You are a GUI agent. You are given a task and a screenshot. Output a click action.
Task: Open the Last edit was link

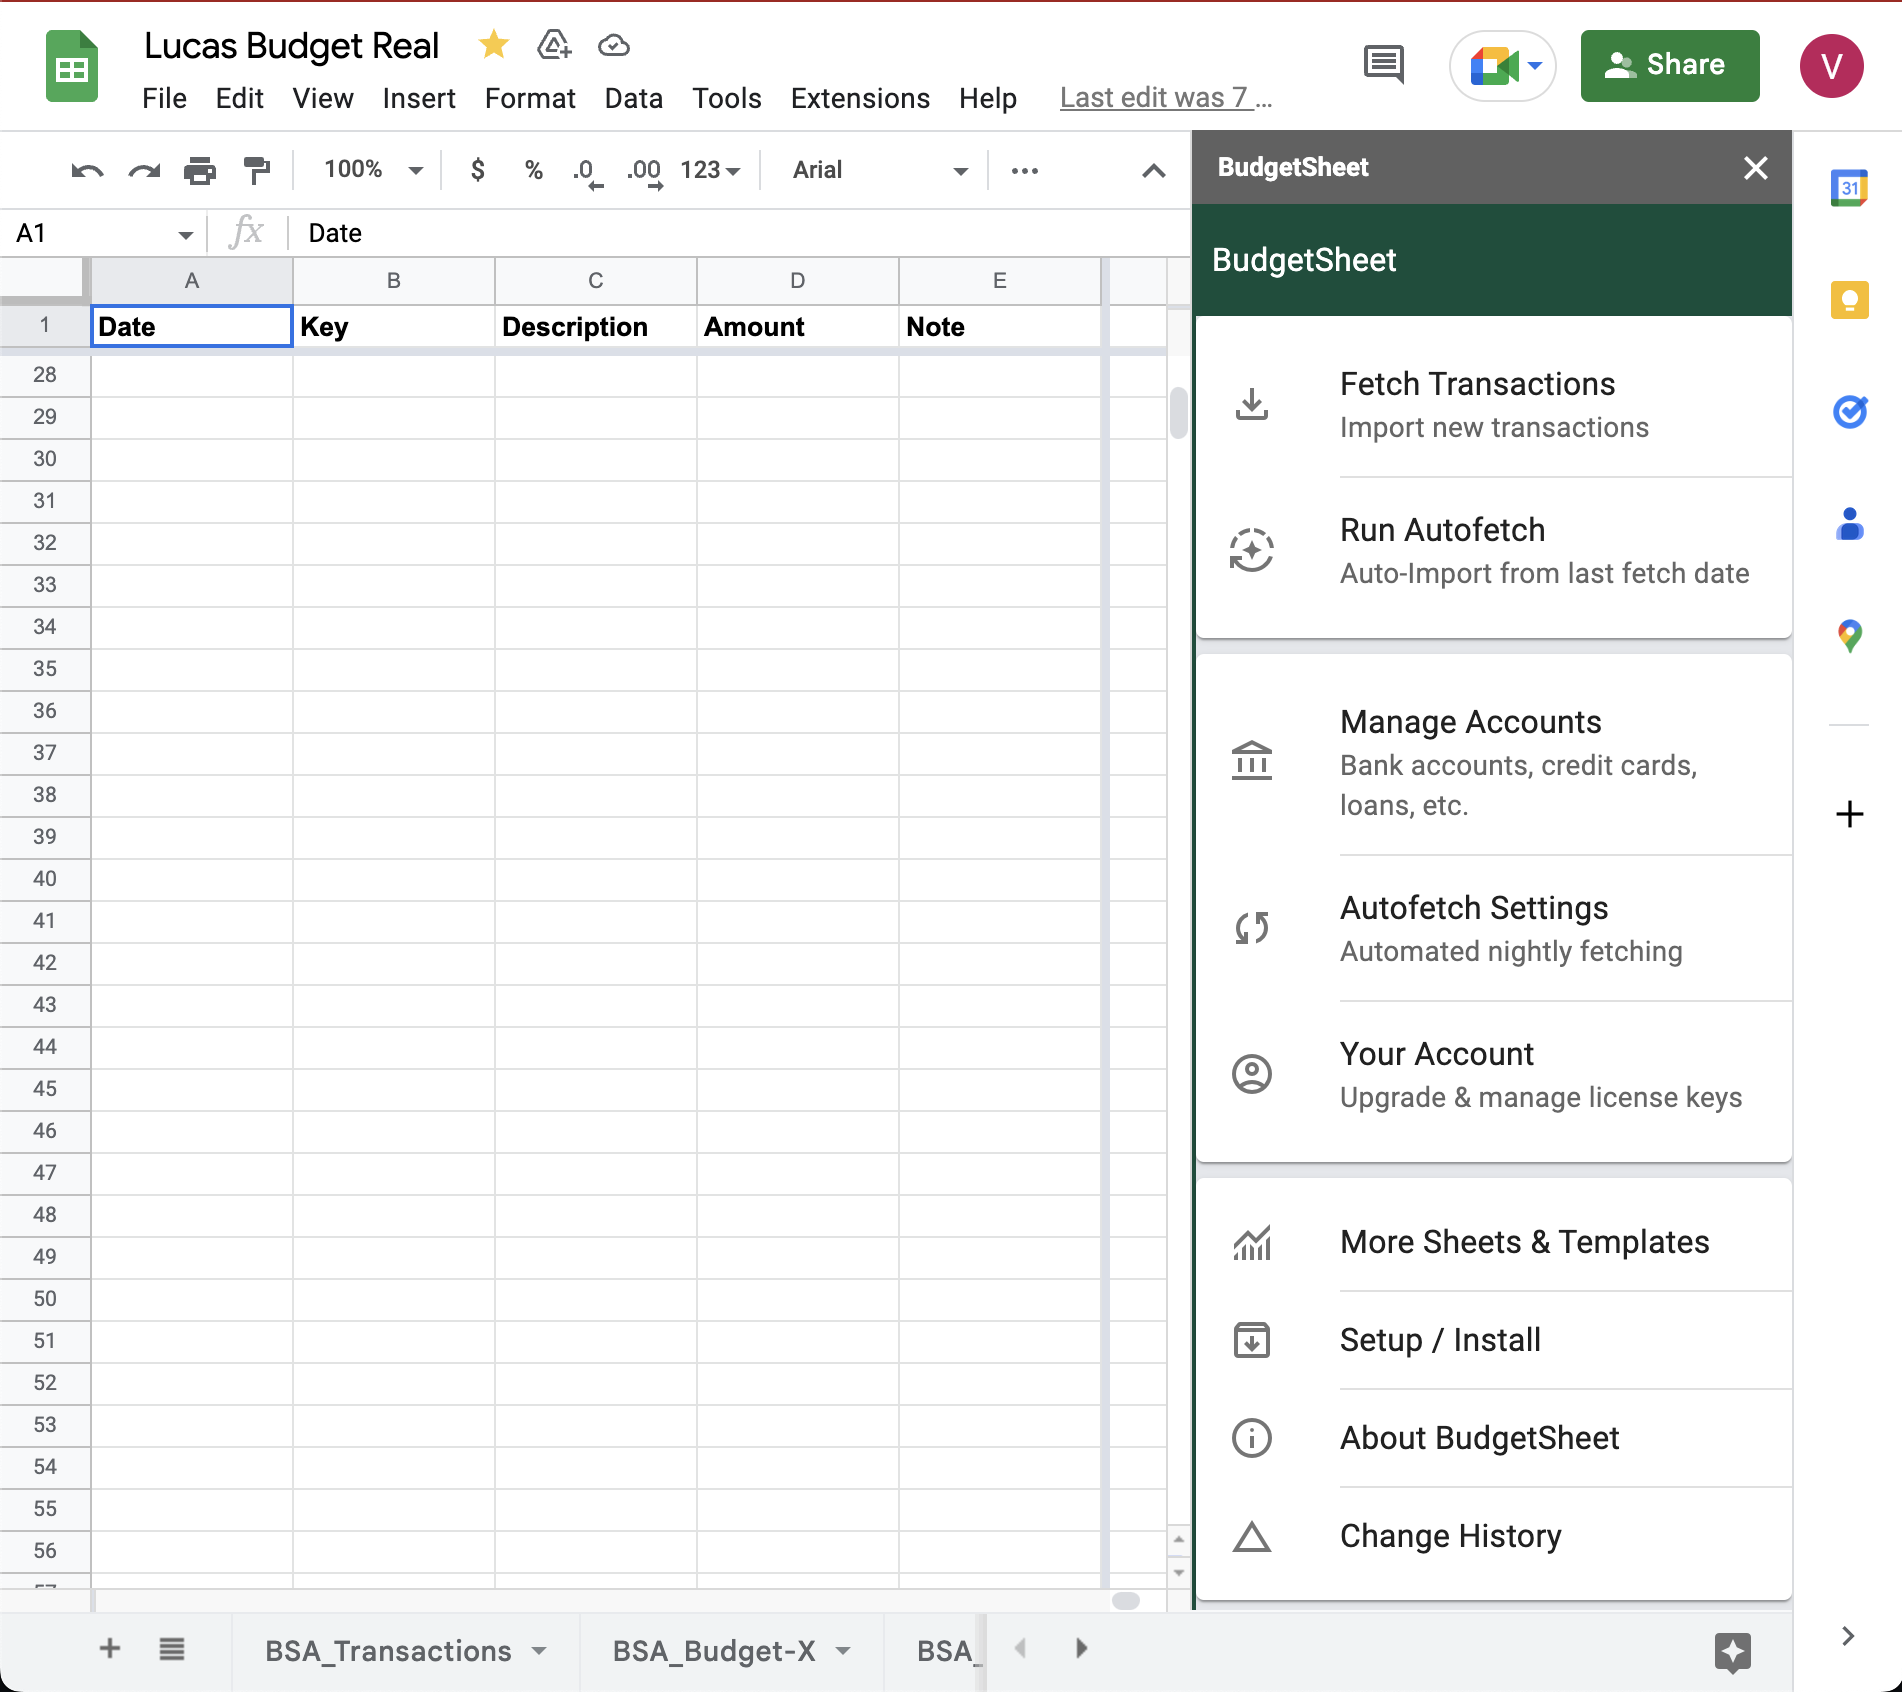(x=1165, y=98)
